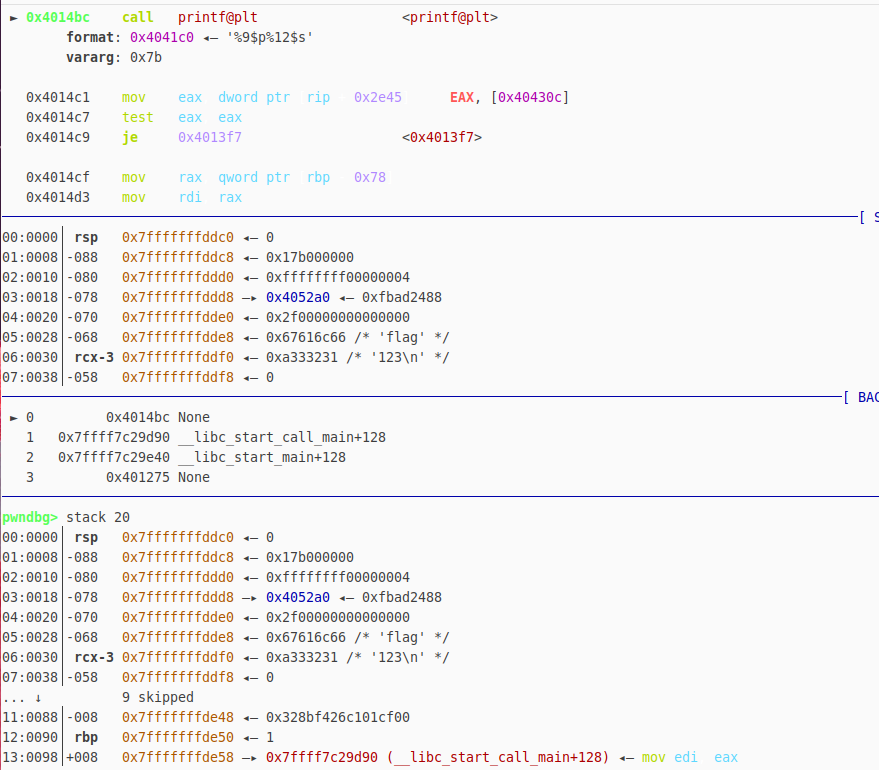Click the green pwndbg> prompt
Screen dimensions: 879x770
coord(30,517)
